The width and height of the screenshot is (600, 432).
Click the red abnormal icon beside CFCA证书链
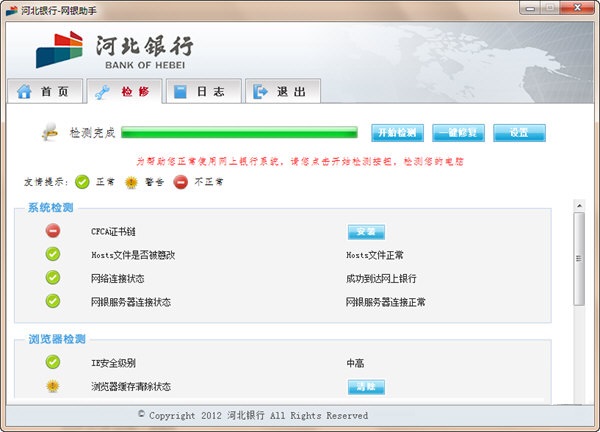53,231
